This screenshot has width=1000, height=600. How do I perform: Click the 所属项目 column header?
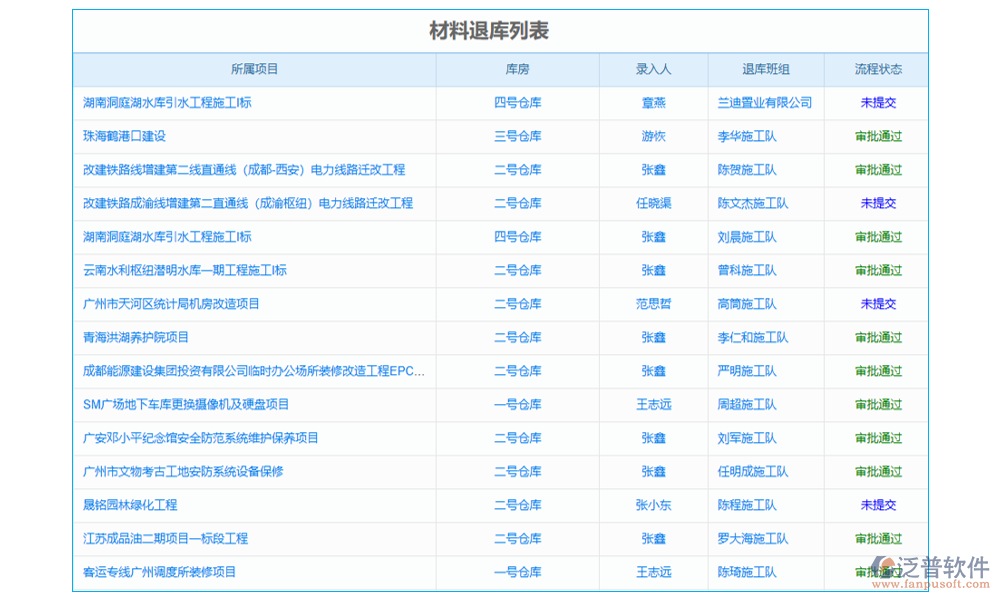click(253, 69)
